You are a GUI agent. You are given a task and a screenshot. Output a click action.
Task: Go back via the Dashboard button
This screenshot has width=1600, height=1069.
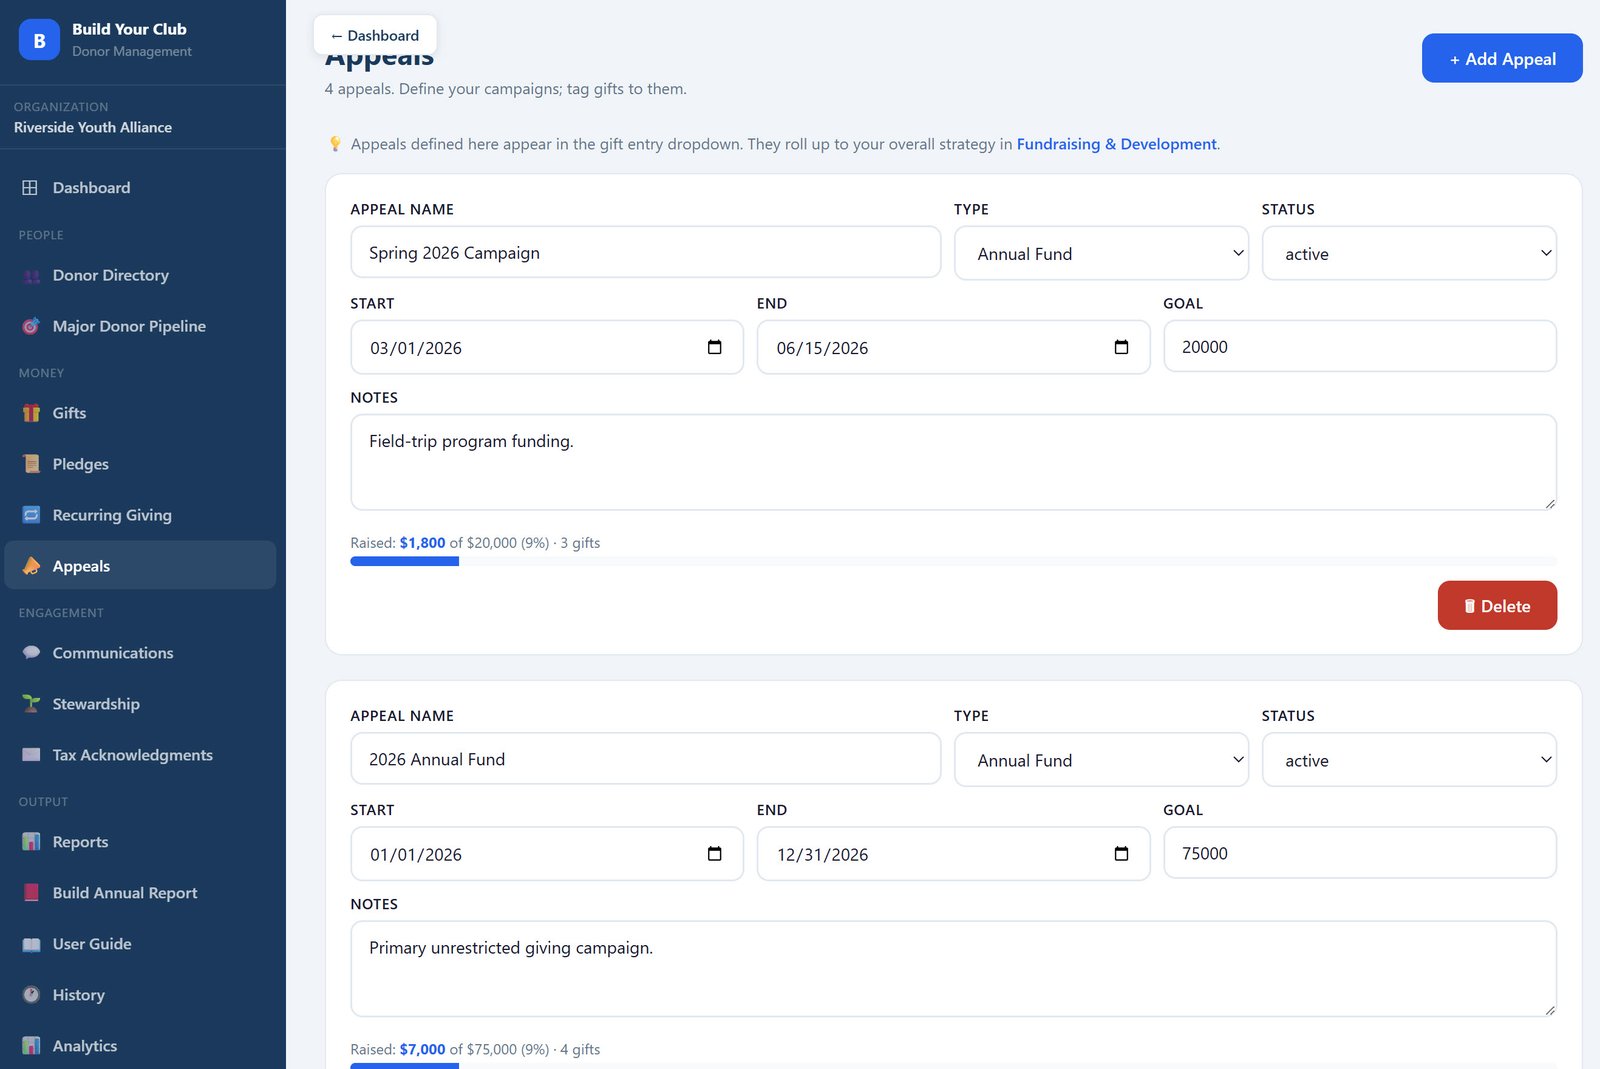(x=375, y=35)
